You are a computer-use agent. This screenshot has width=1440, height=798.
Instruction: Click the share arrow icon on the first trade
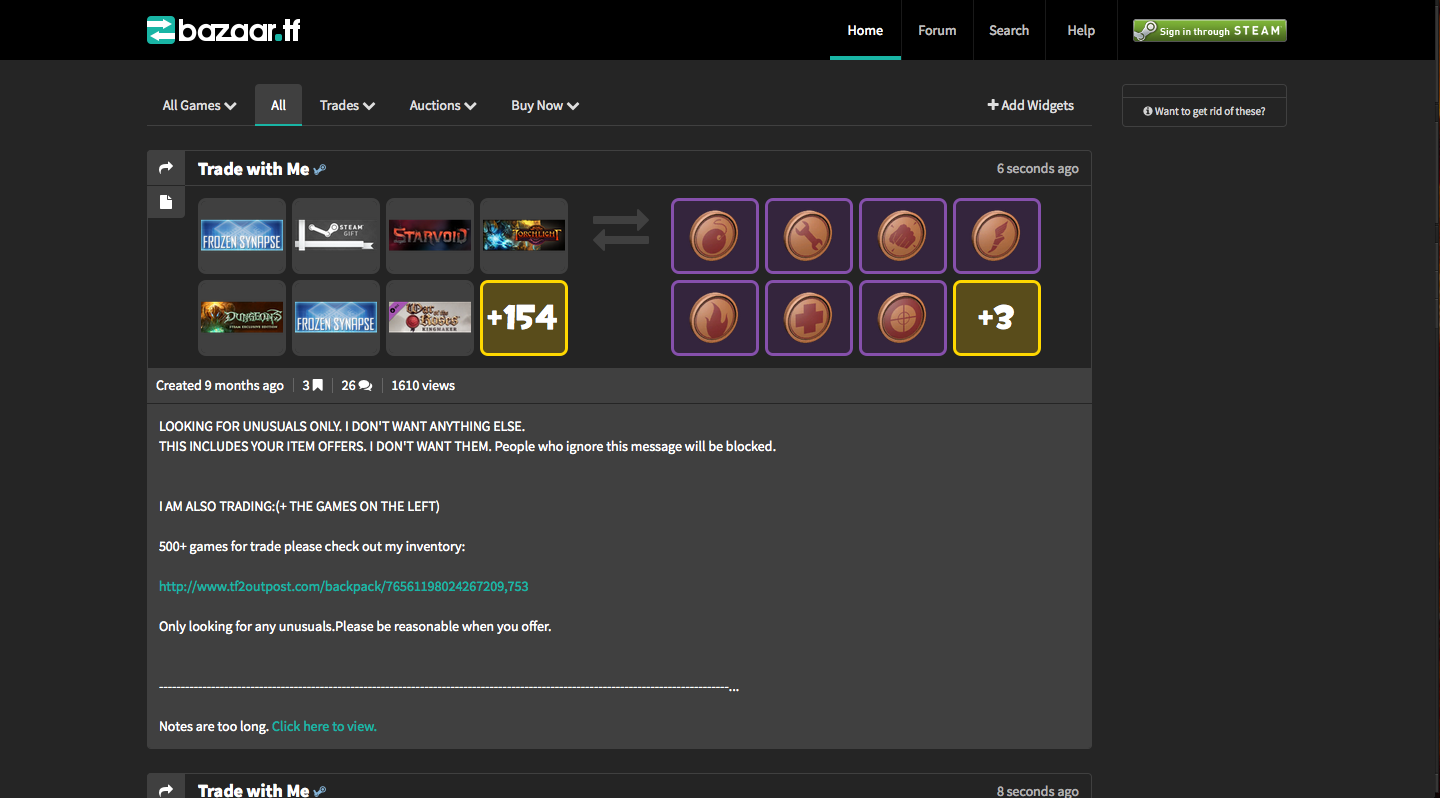(166, 168)
